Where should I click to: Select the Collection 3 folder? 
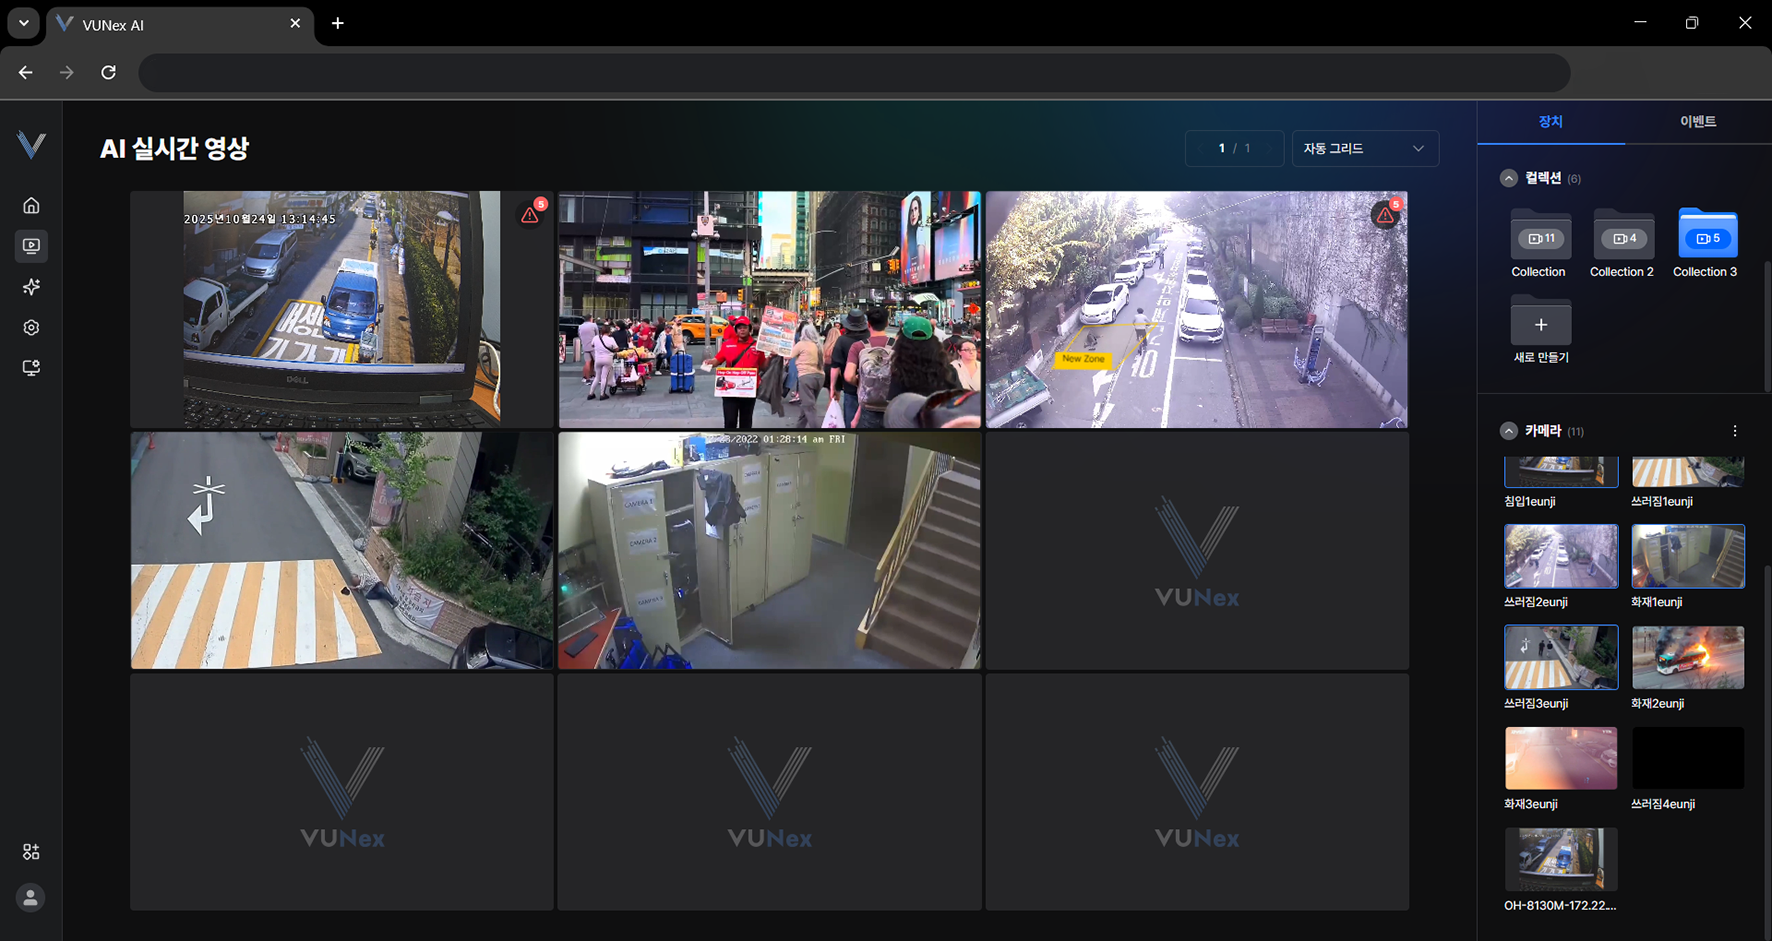1706,238
